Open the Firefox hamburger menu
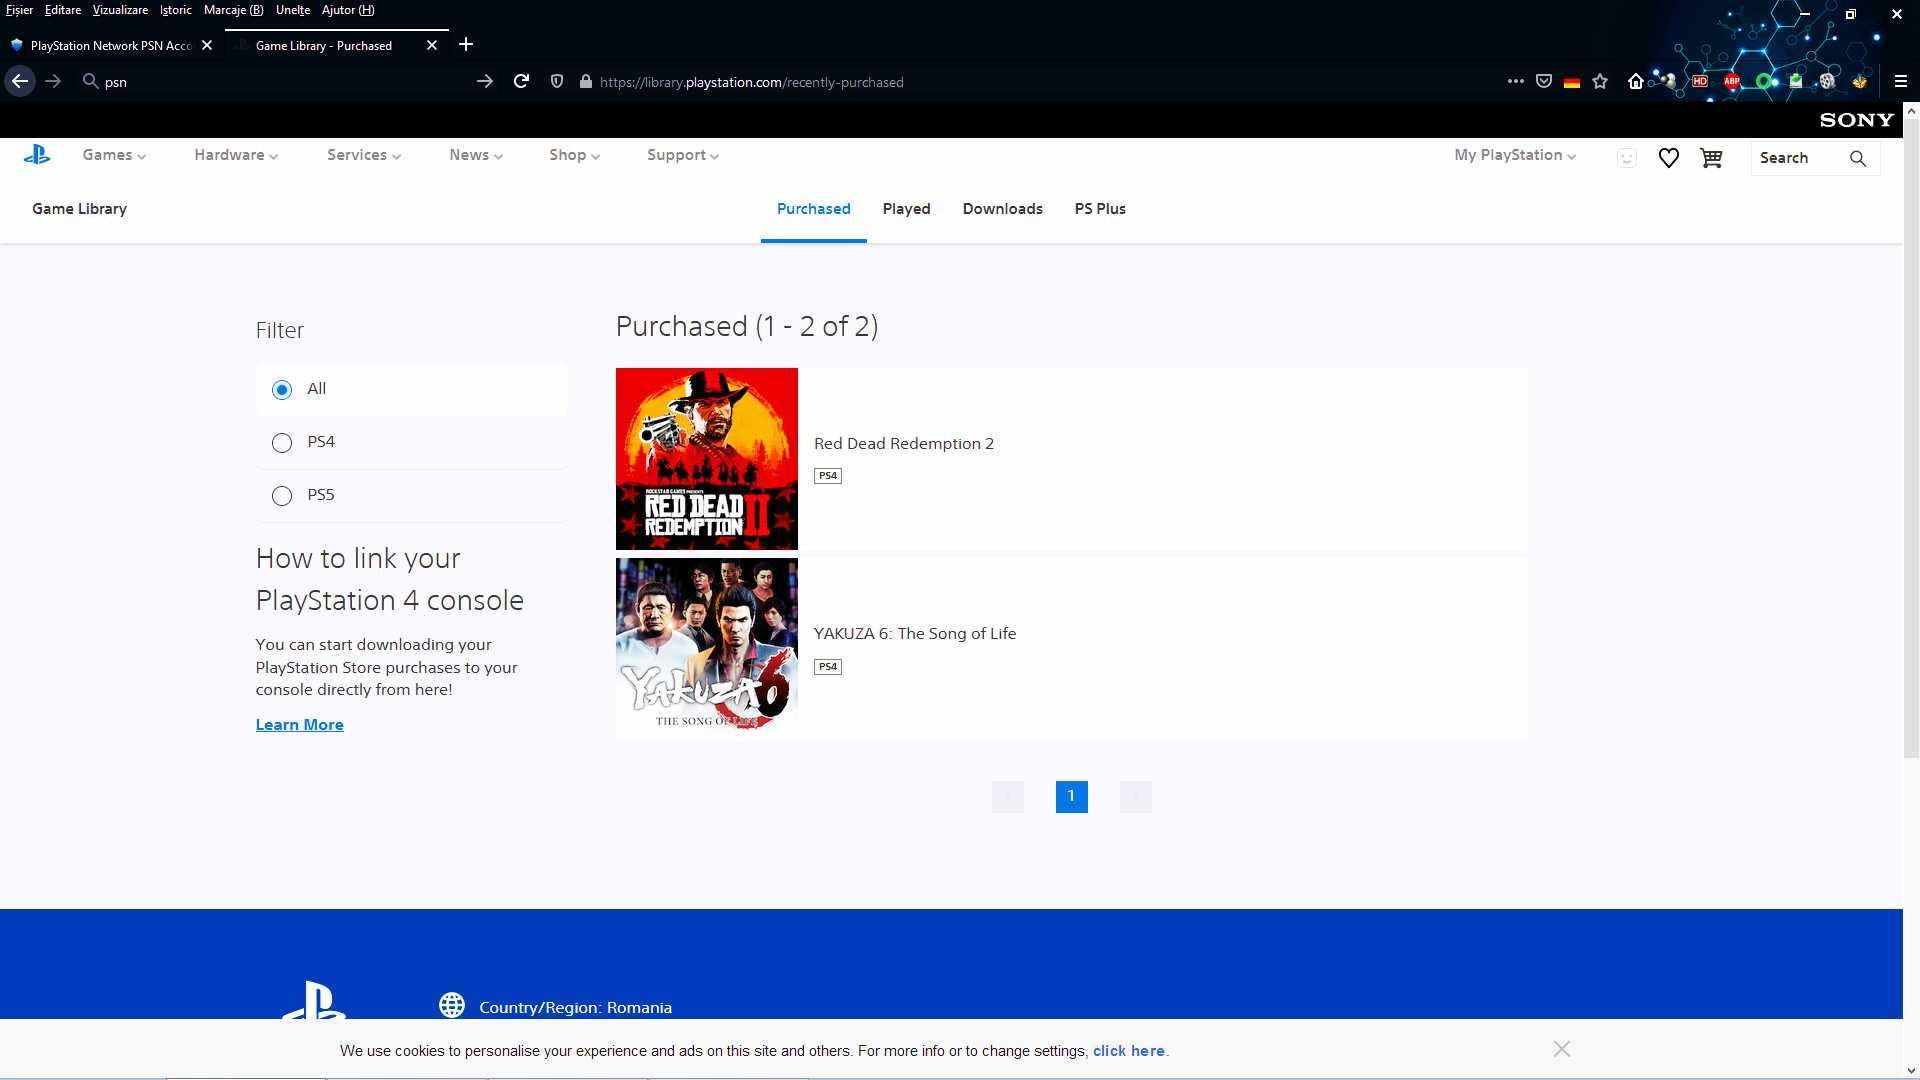 click(1901, 82)
